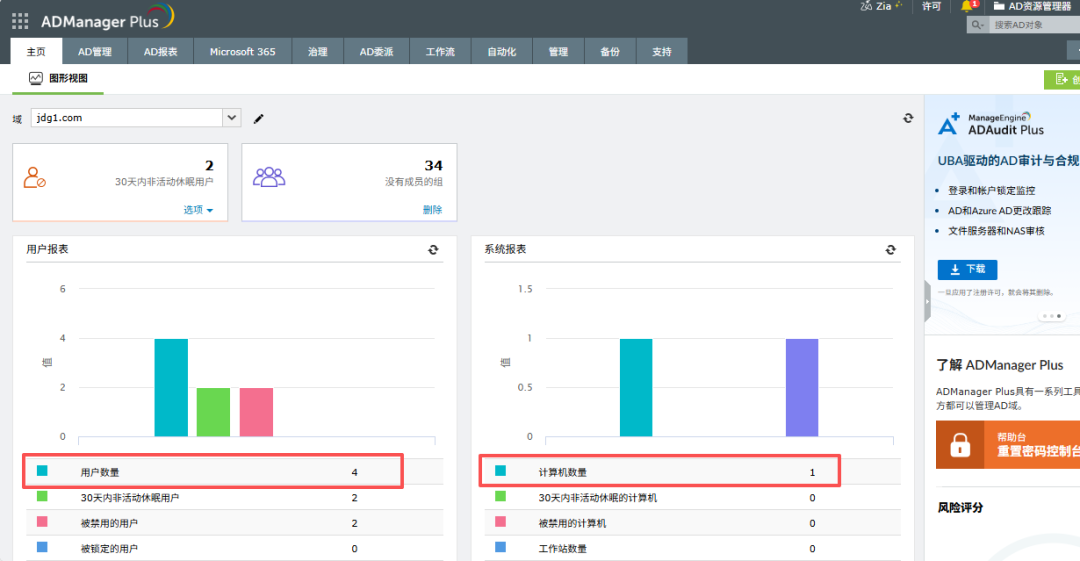Click the inactive user icon on card
Viewport: 1080px width, 561px height.
(34, 177)
